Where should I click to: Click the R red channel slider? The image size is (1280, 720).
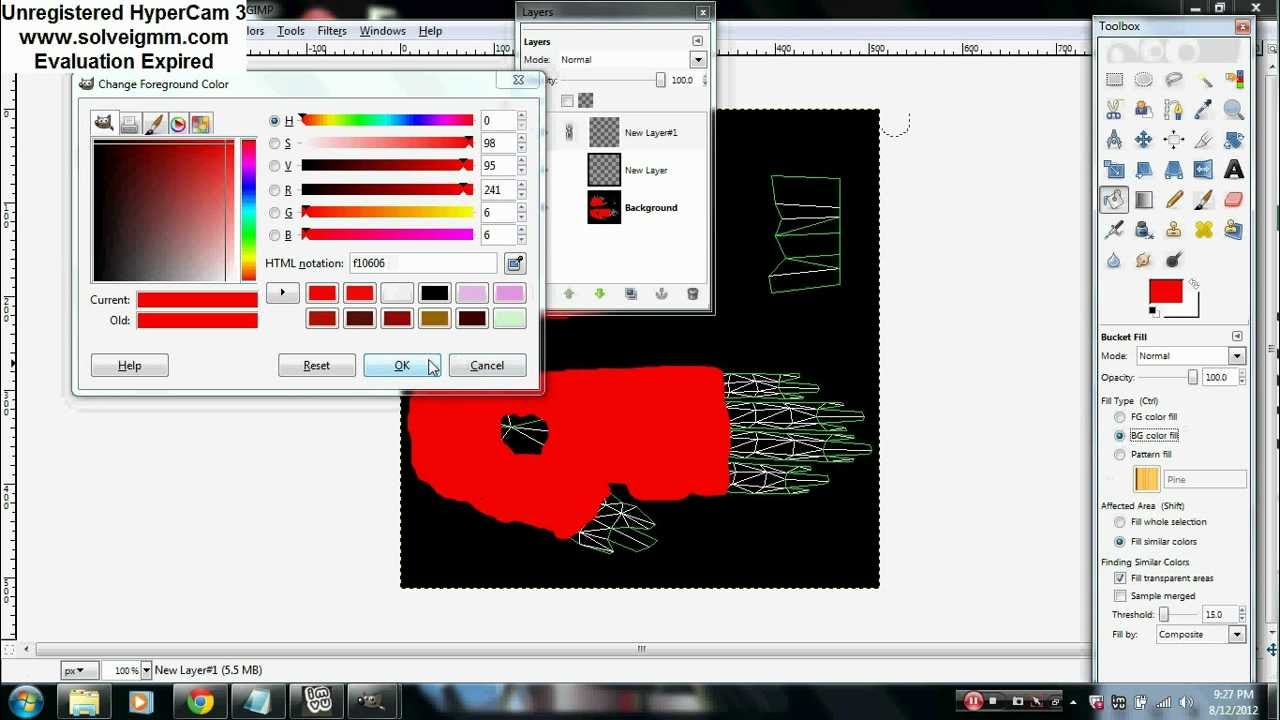tap(387, 190)
